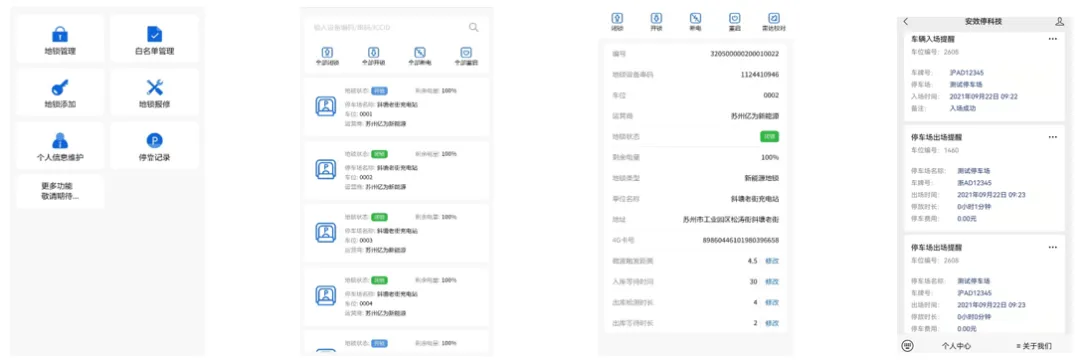Open the ... menu on the bottom 停车场出场提醒 card
1080x360 pixels.
[x=1052, y=247]
